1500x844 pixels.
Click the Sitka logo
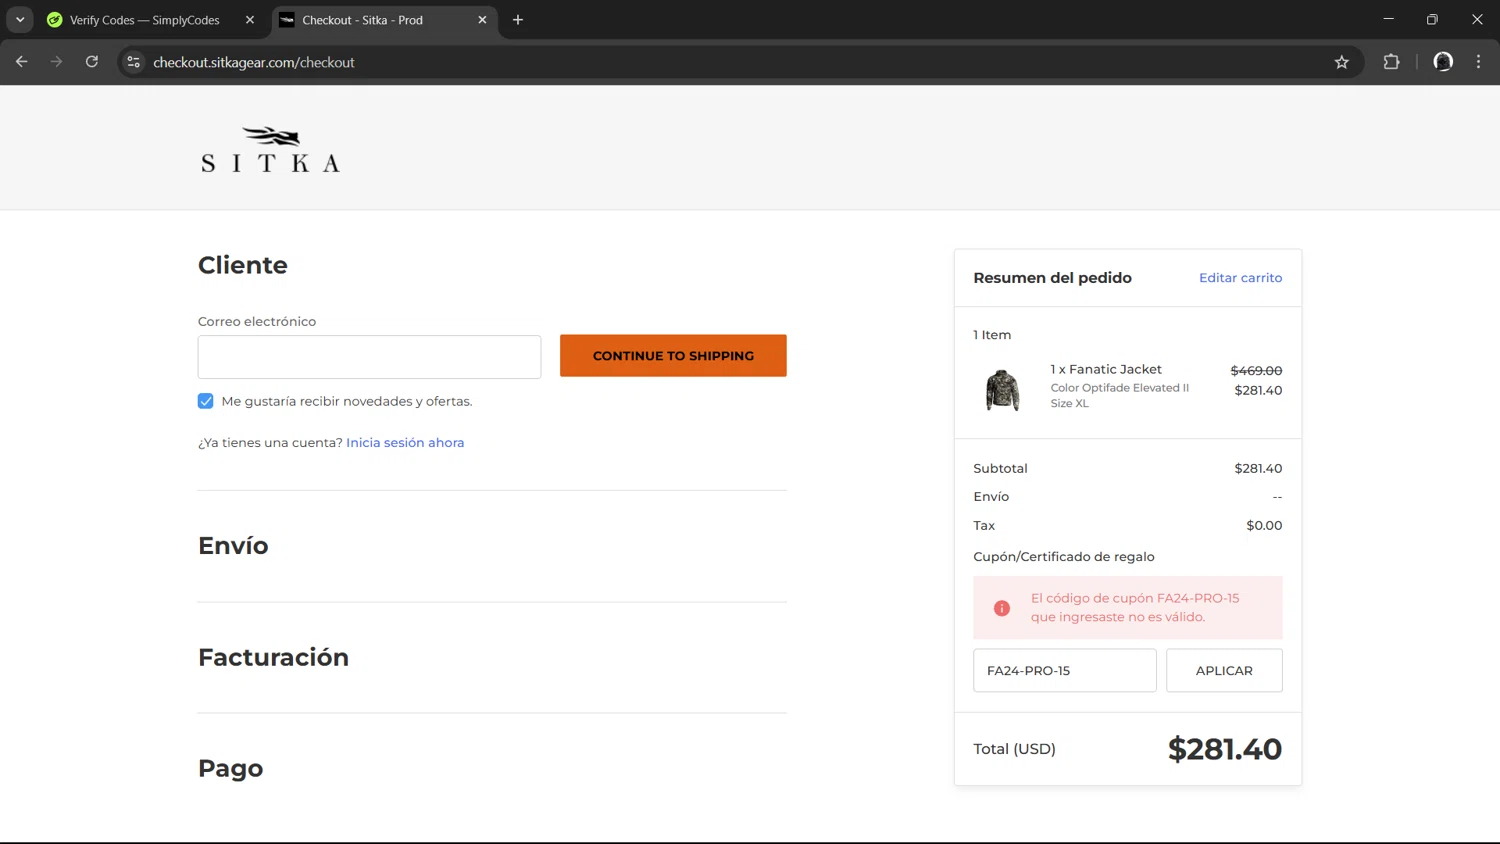coord(270,150)
